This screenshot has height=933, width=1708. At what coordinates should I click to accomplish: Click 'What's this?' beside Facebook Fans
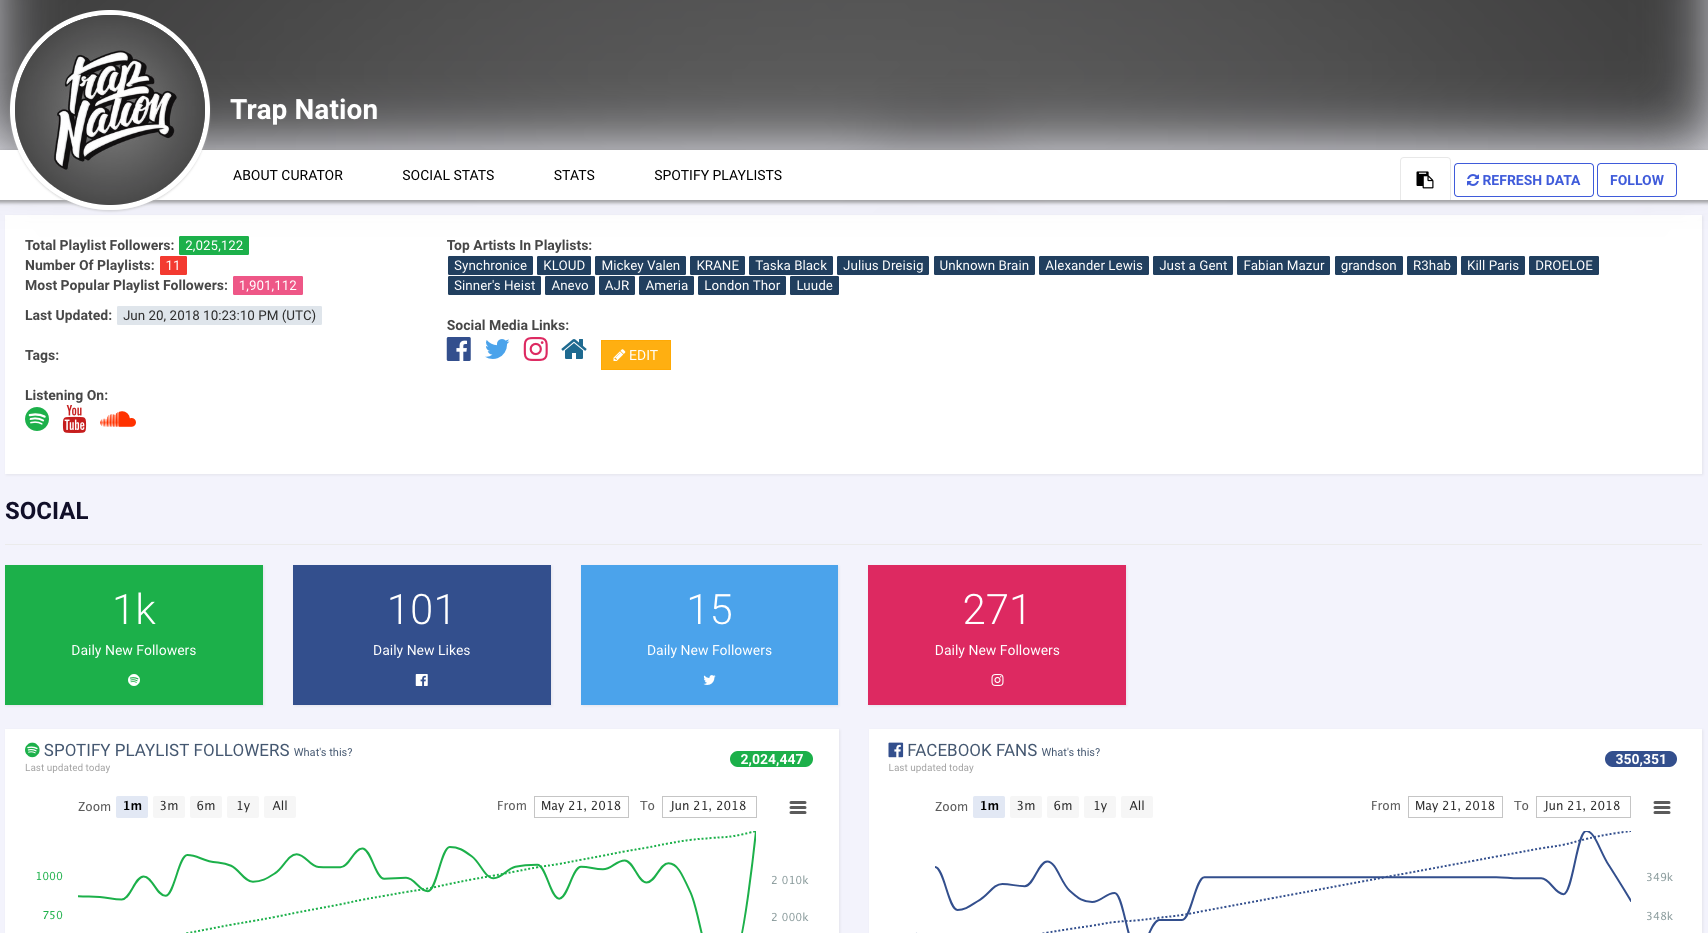point(1071,752)
